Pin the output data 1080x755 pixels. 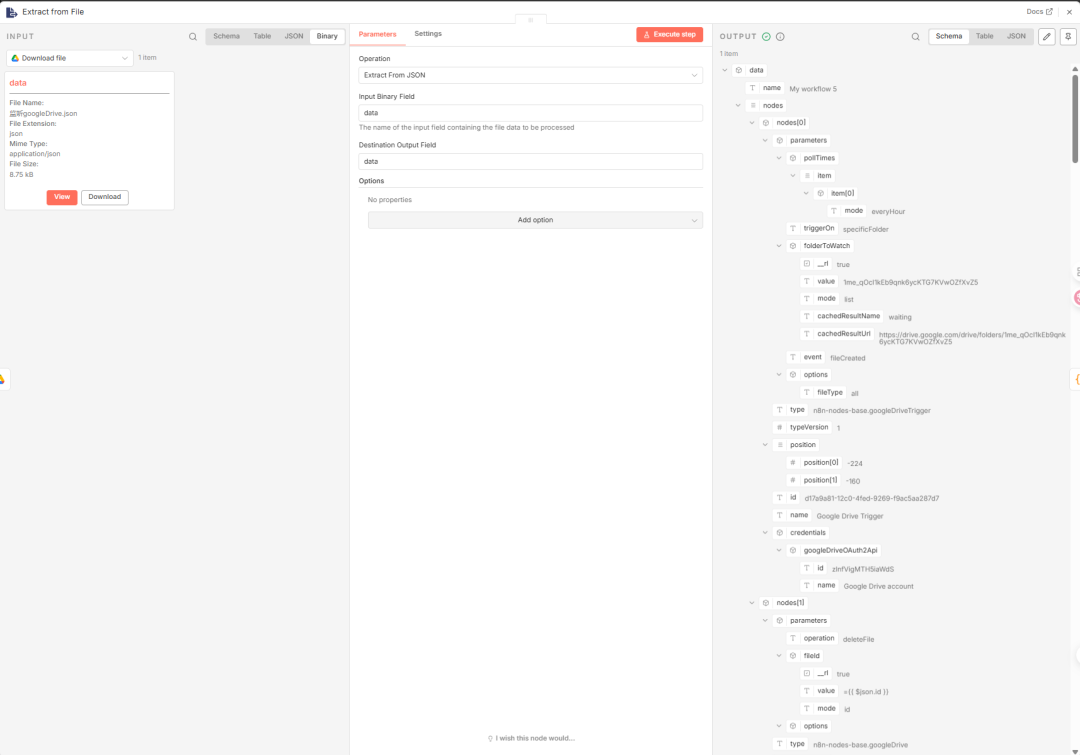click(x=1068, y=36)
